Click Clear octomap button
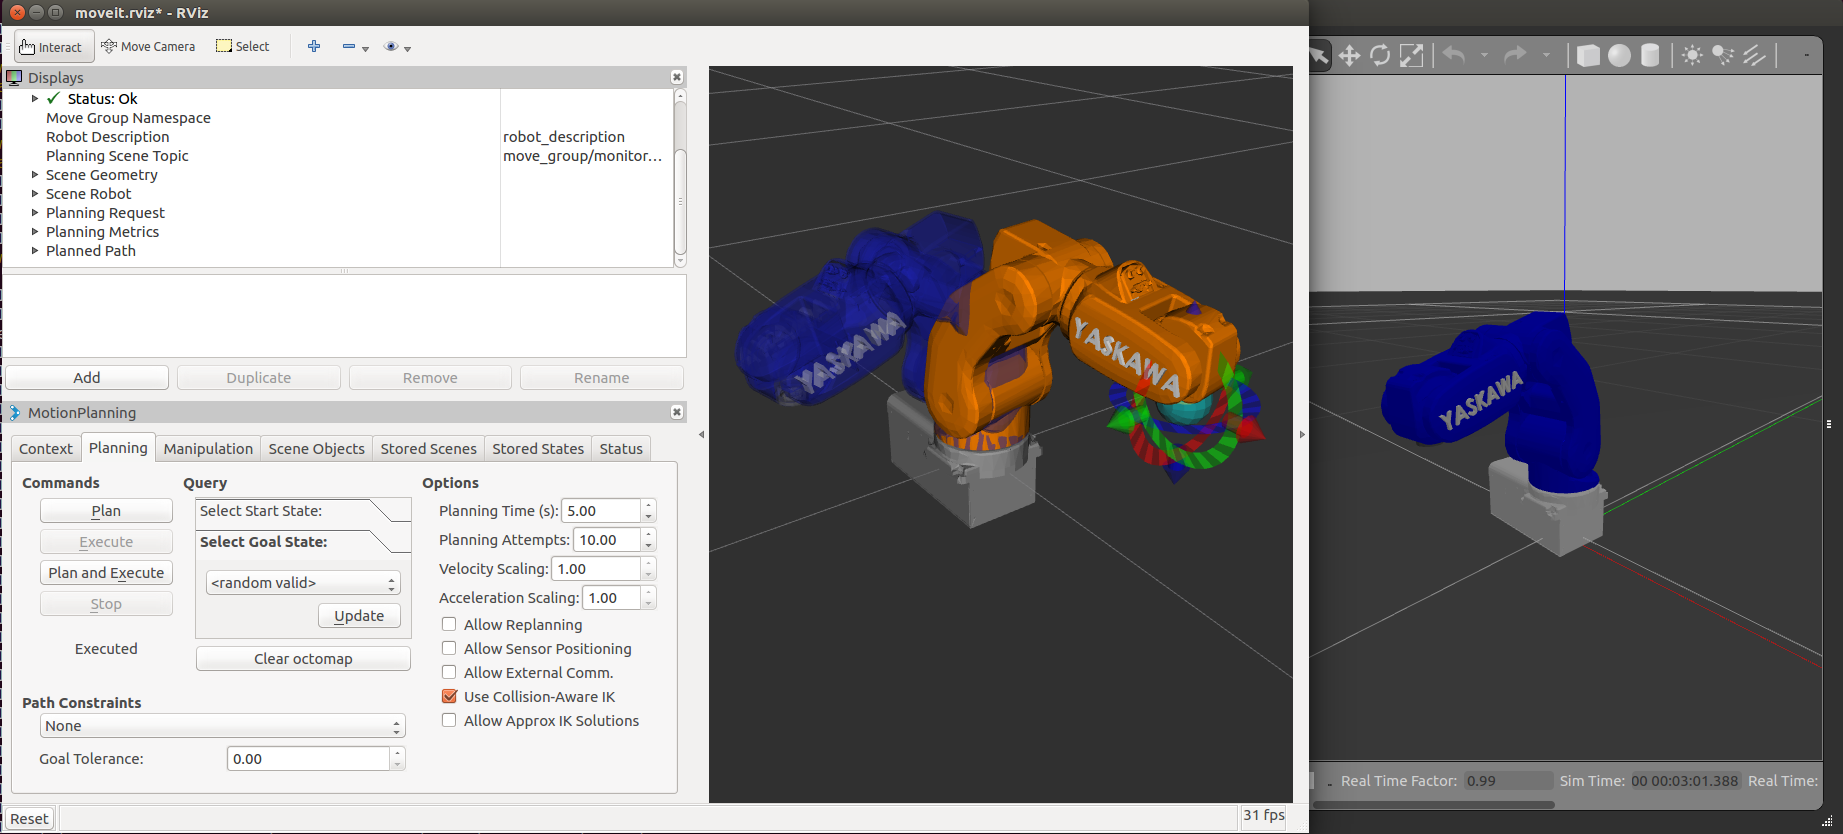This screenshot has width=1843, height=834. 303,659
